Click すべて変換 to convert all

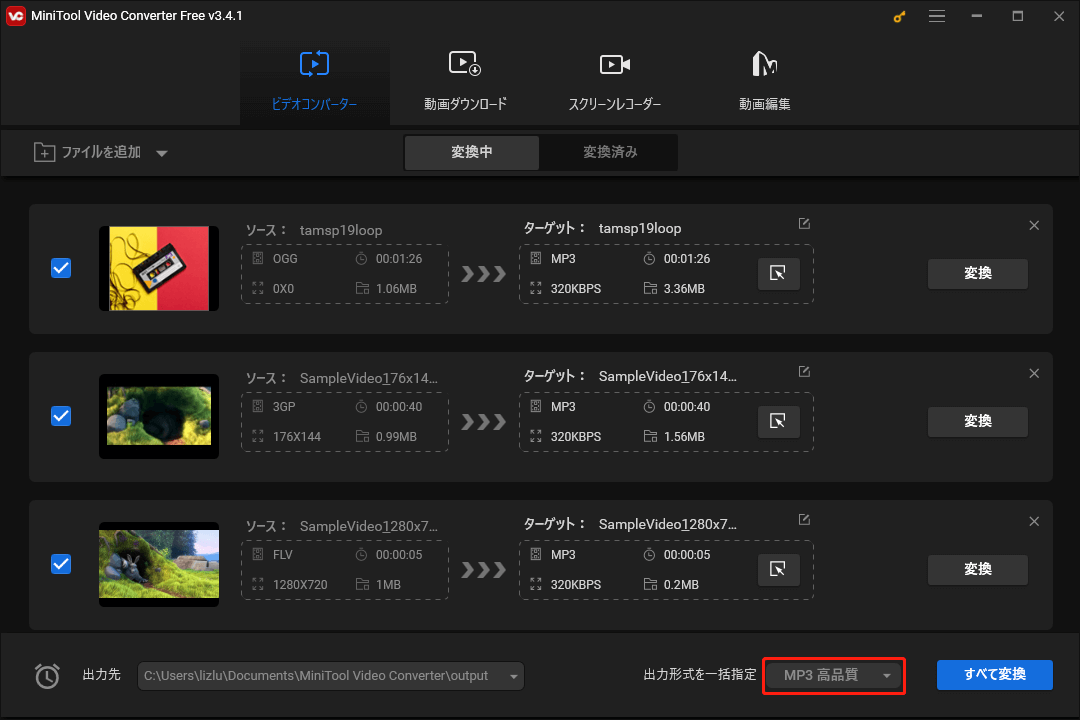(995, 675)
